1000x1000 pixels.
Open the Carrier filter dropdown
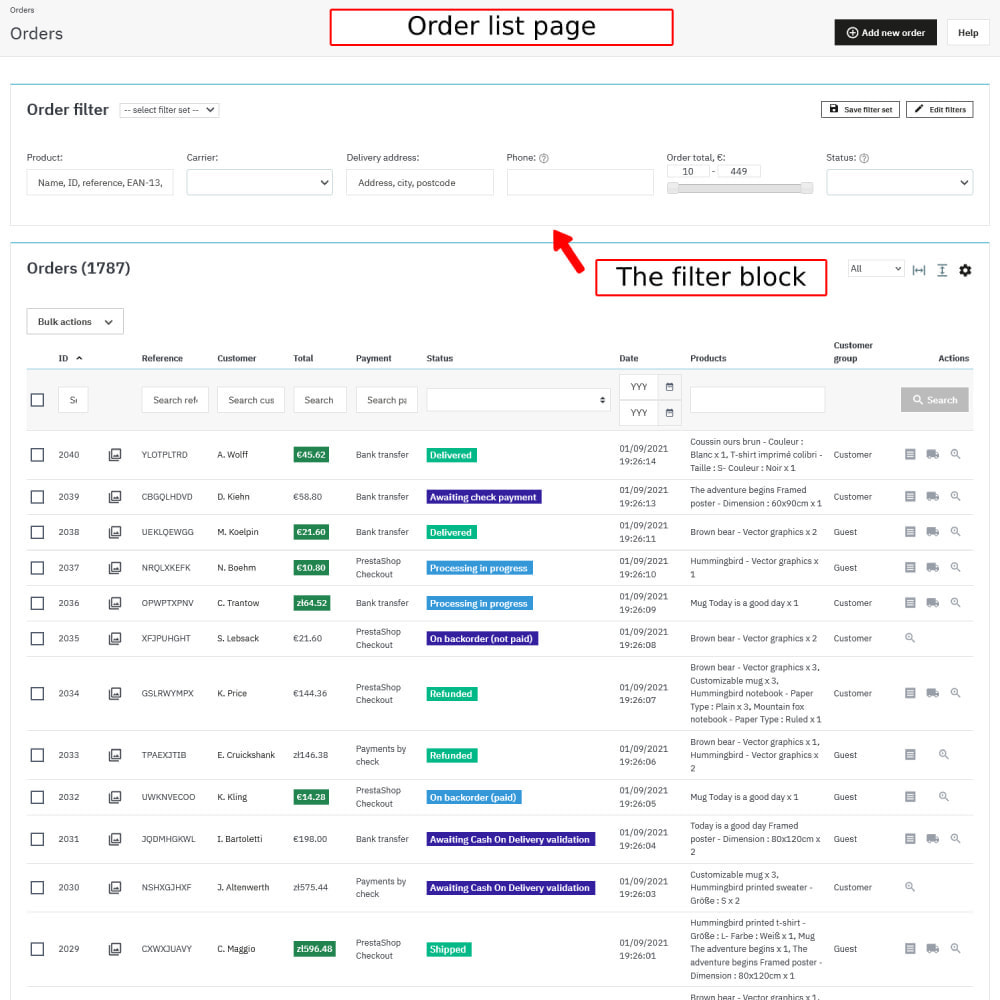point(260,182)
